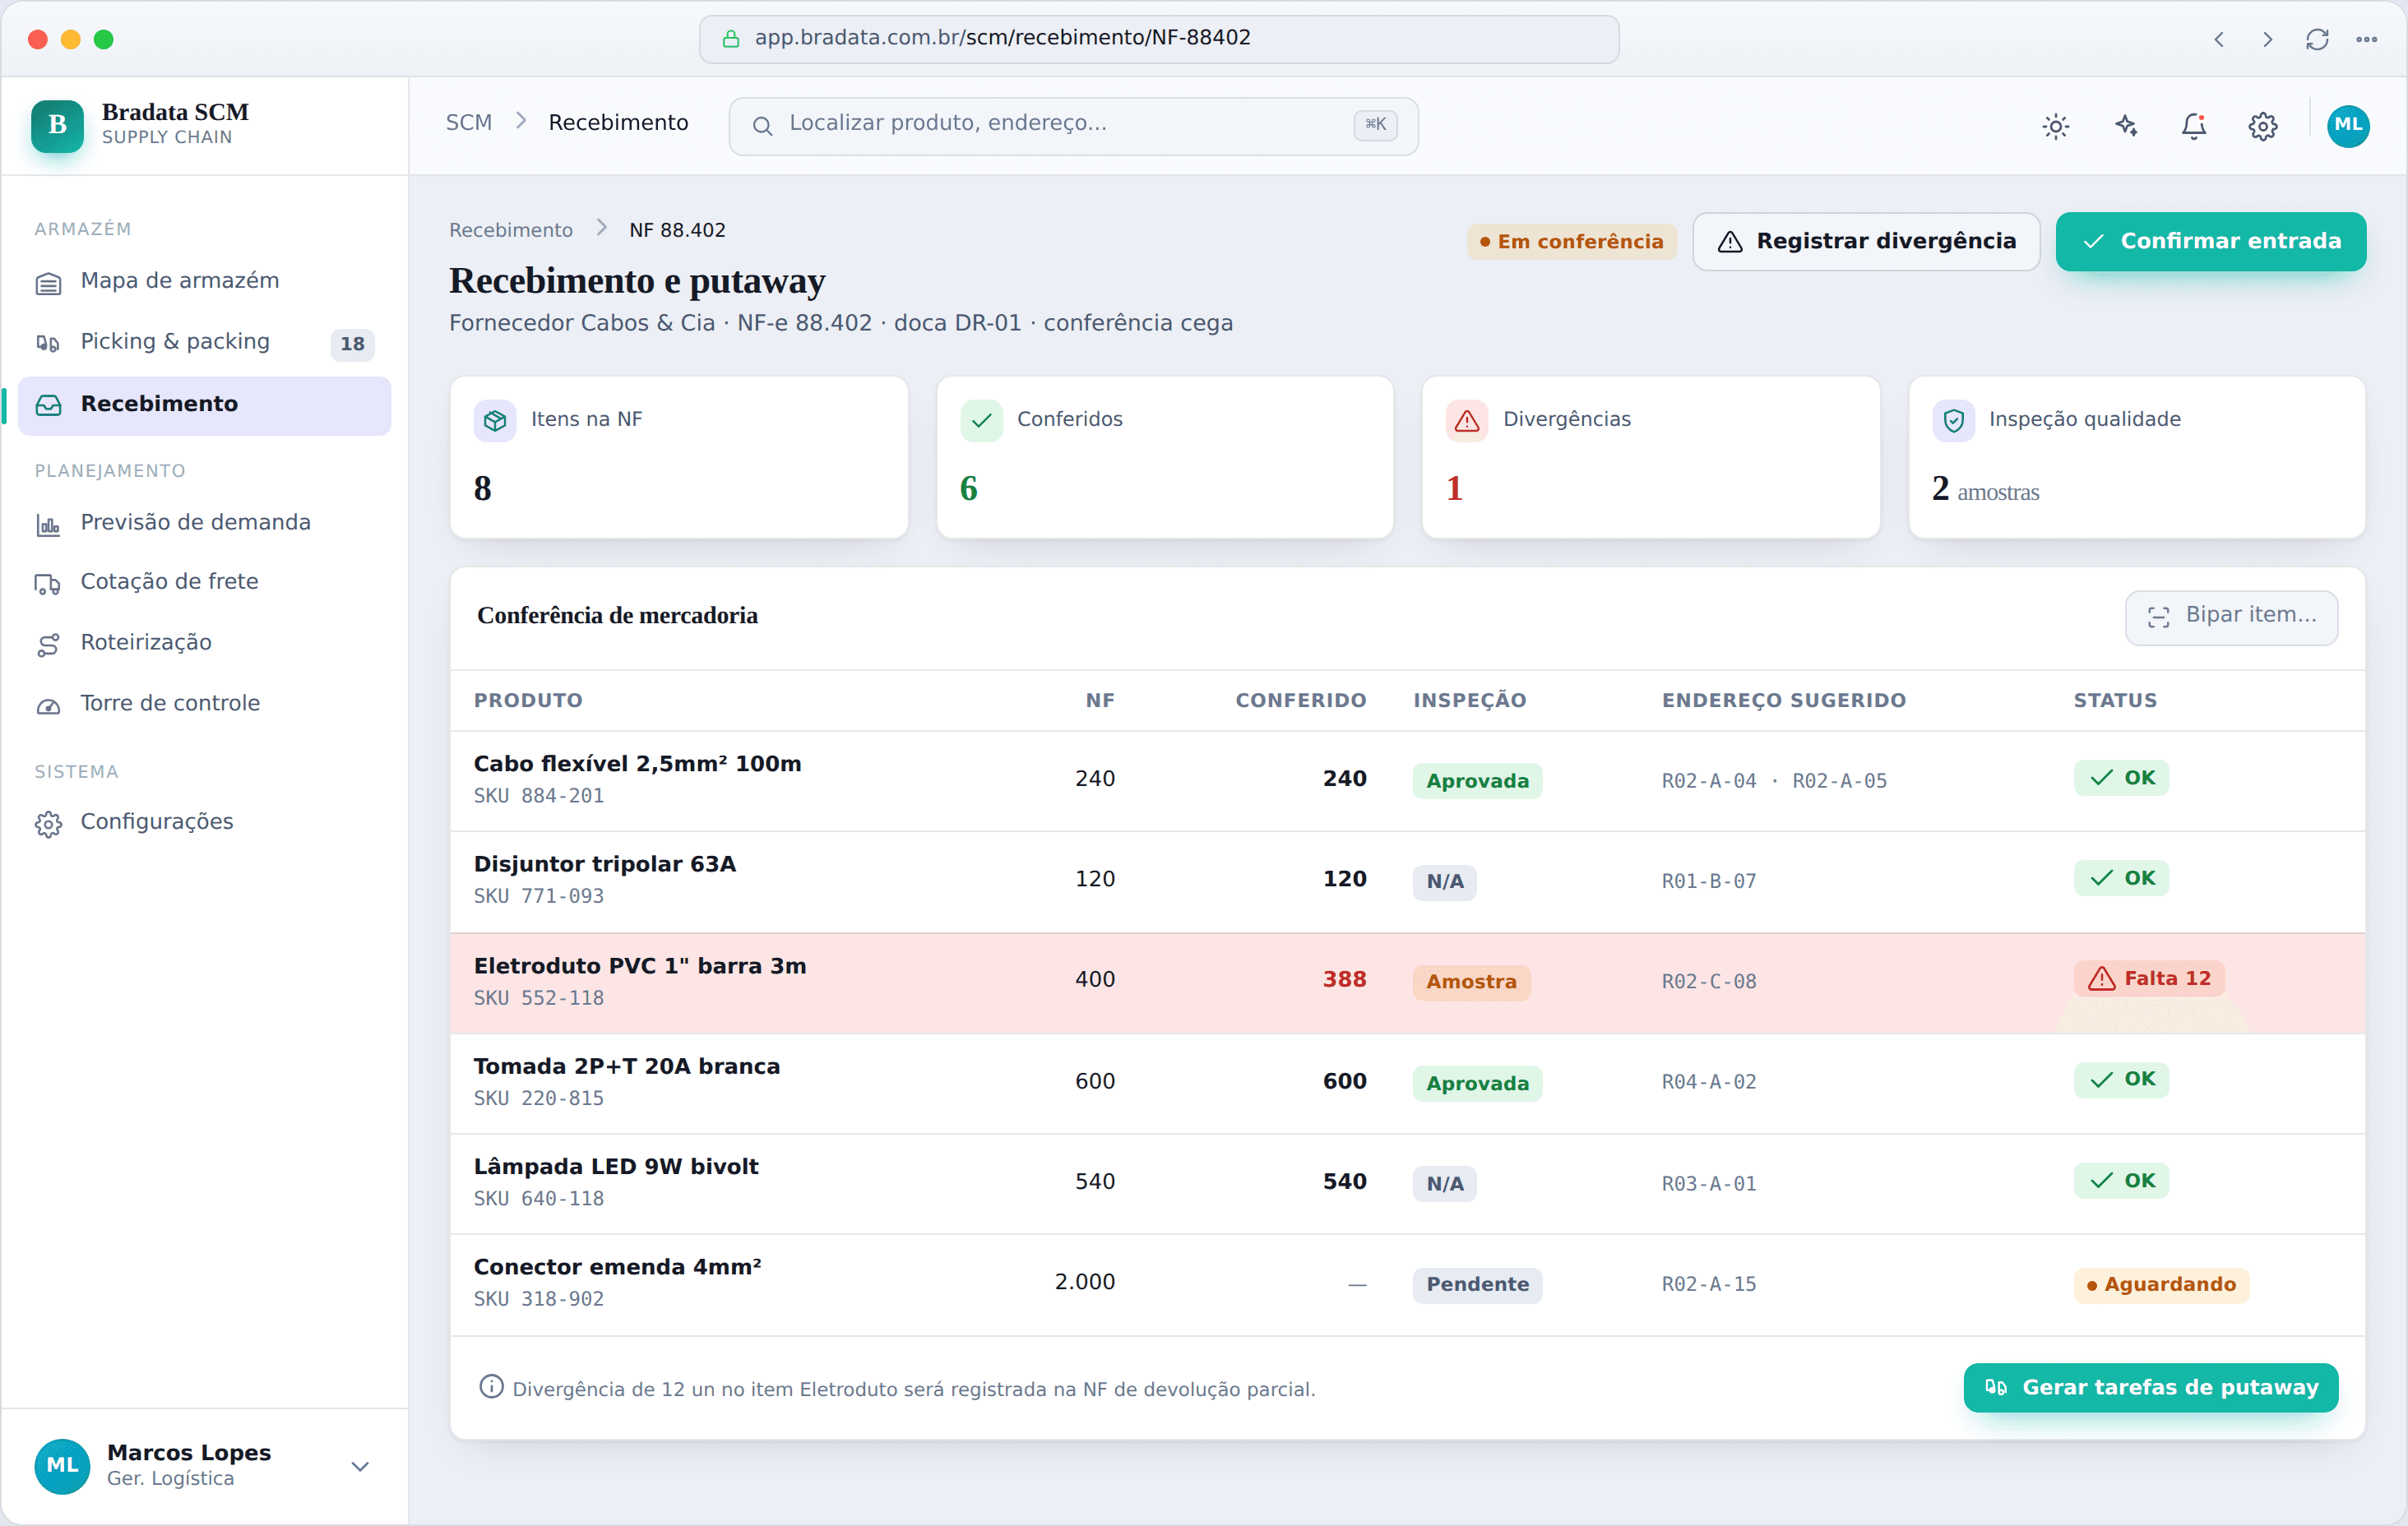2408x1526 pixels.
Task: Click Tomada 2P+T 20A branca row
Action: [x=1407, y=1083]
